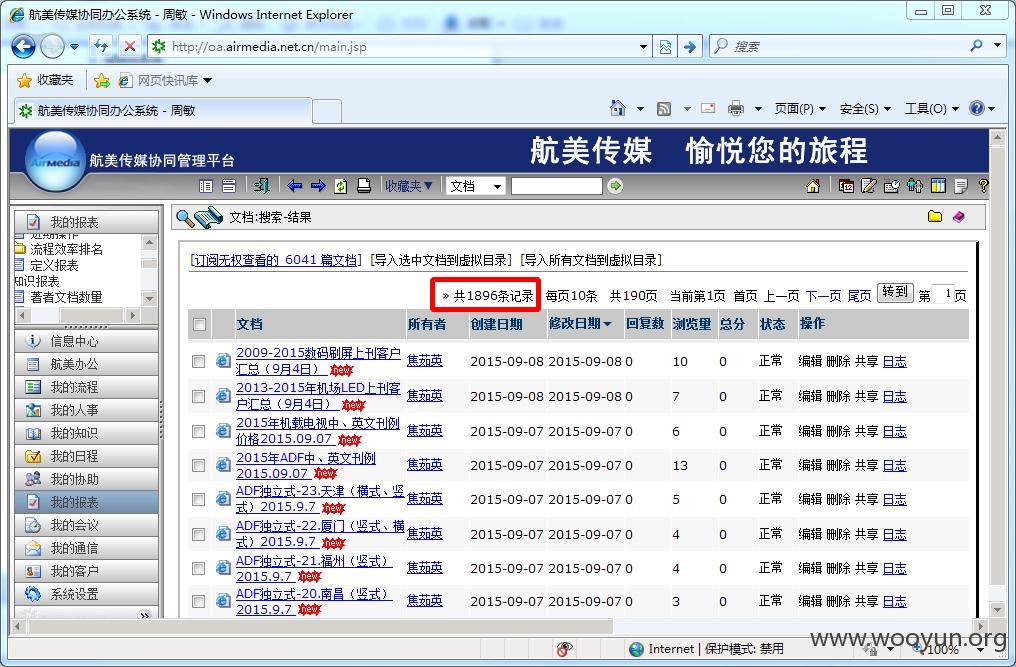Viewport: 1016px width, 667px height.
Task: Click the IE RSS feeds icon
Action: click(664, 109)
